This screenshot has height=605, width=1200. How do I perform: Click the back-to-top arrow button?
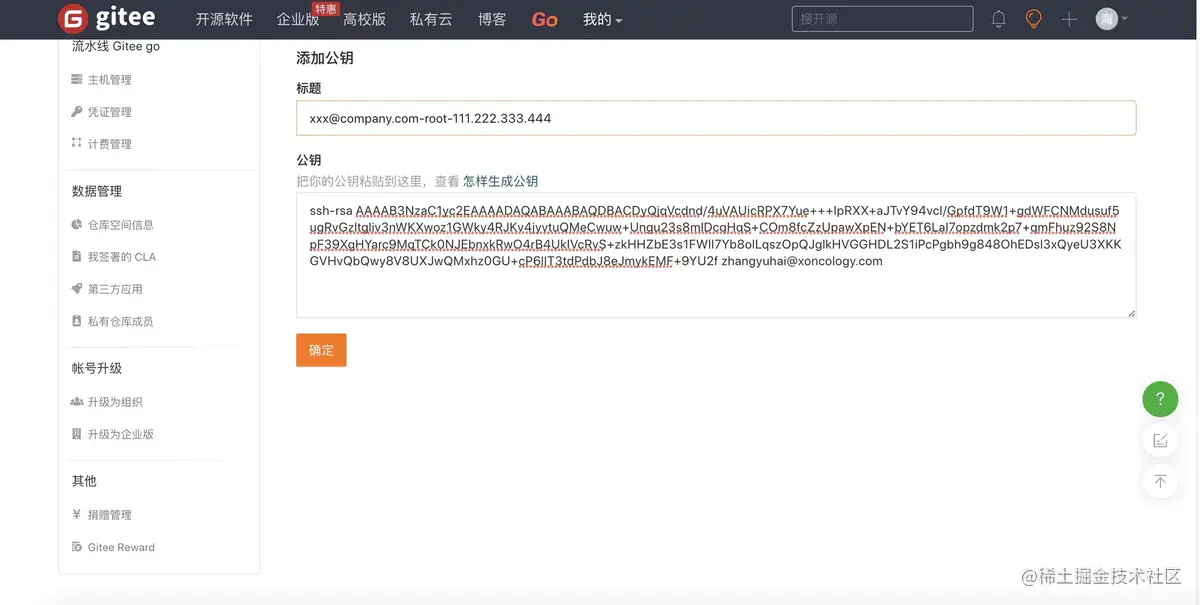pyautogui.click(x=1160, y=481)
